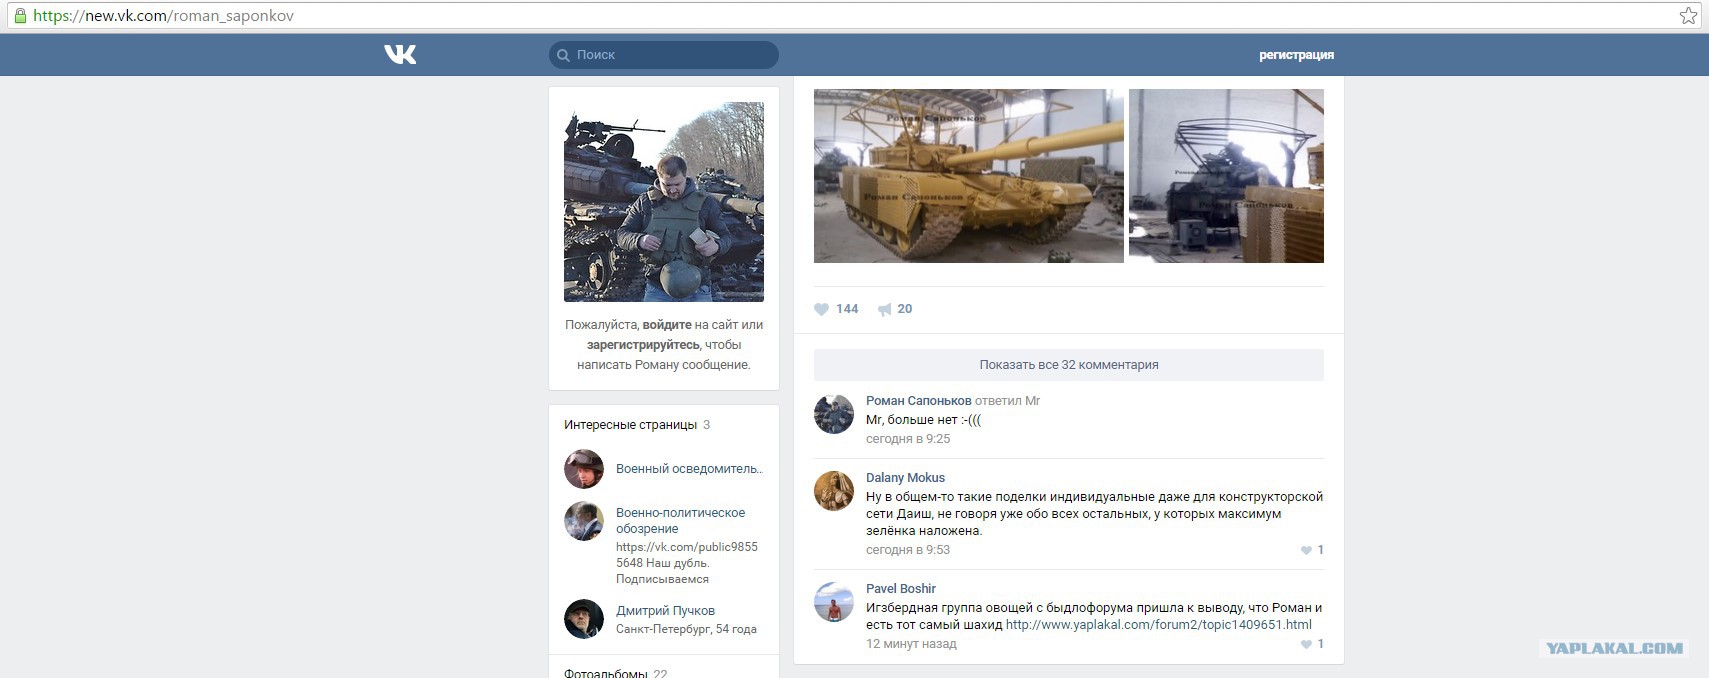Open the yellow tank photo in the post
Image resolution: width=1709 pixels, height=678 pixels.
pos(969,176)
